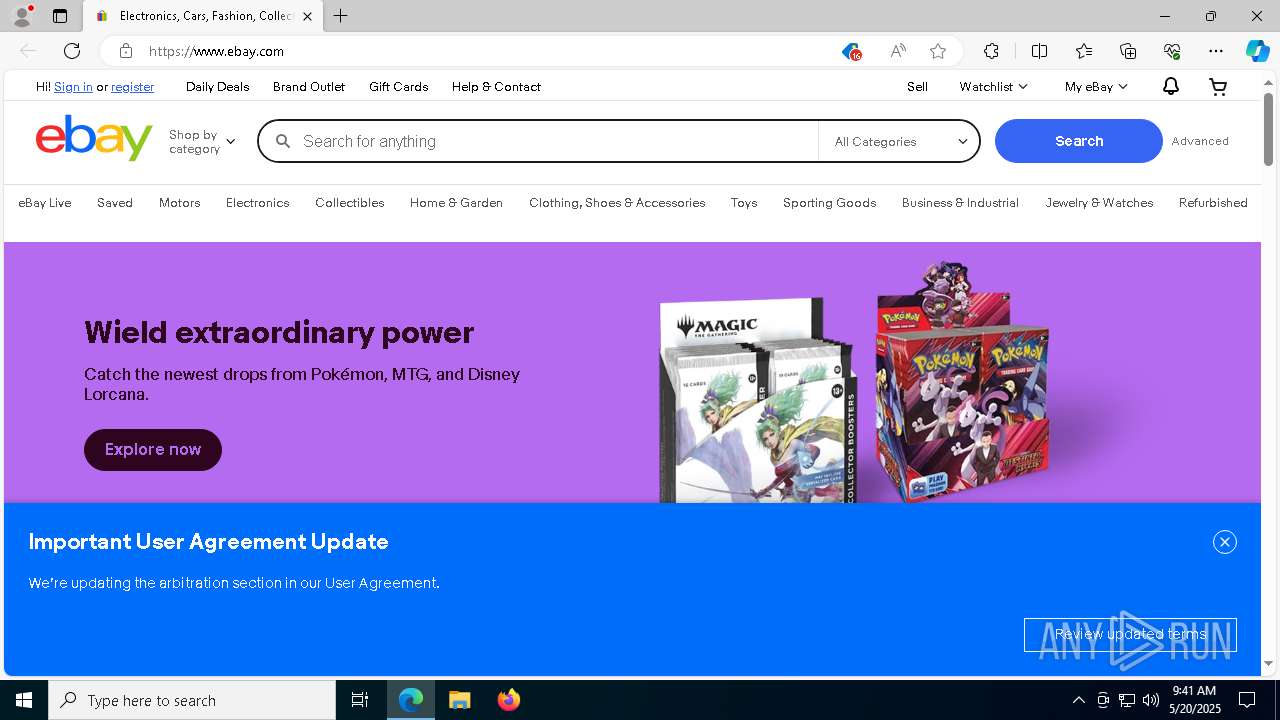Open the browser profile icon
The height and width of the screenshot is (720, 1280).
(x=22, y=16)
